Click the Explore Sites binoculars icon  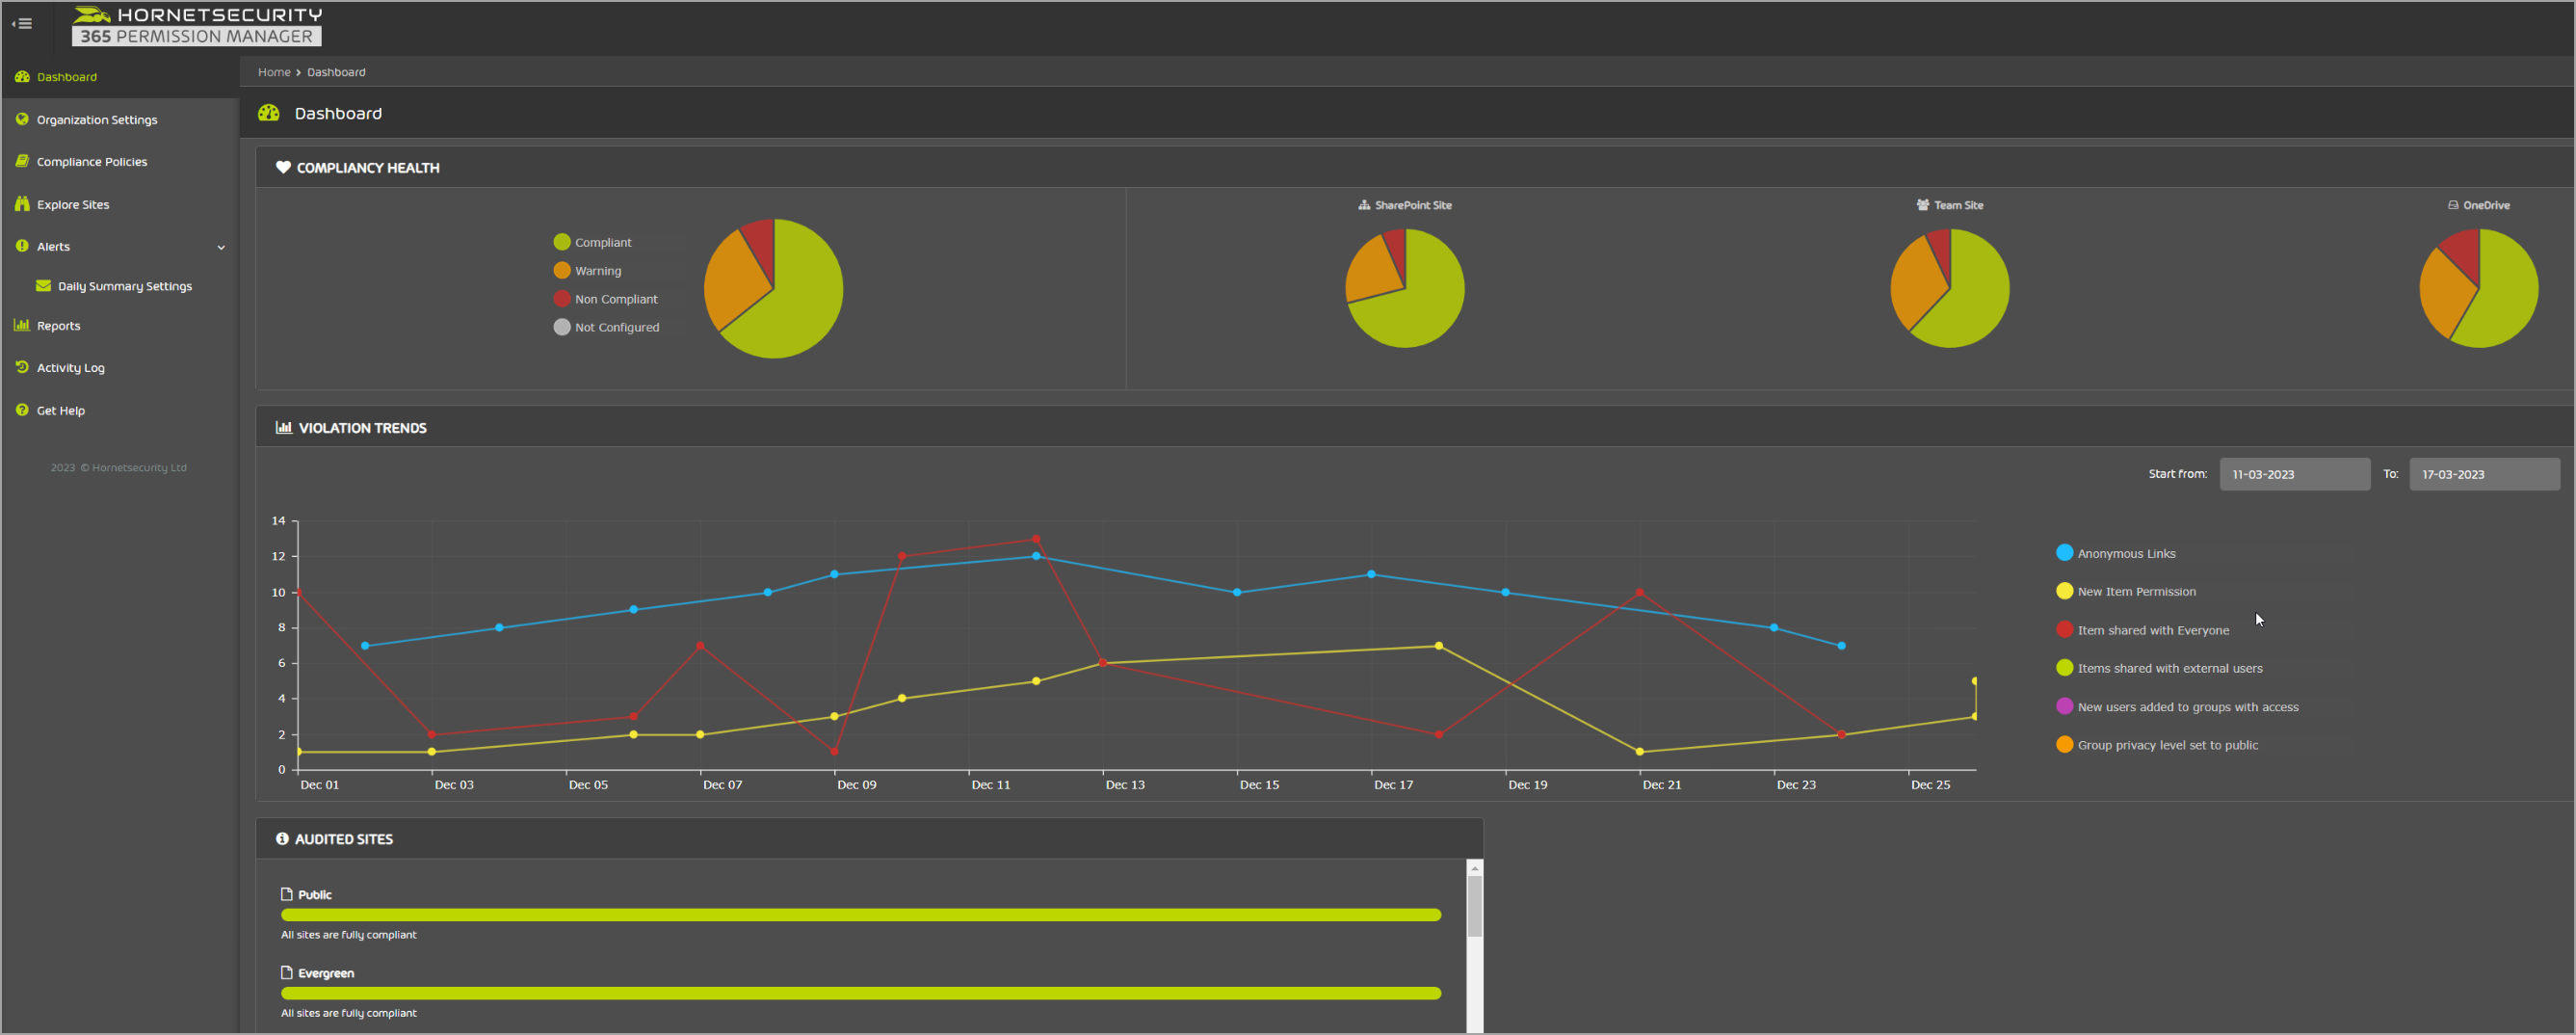click(22, 204)
